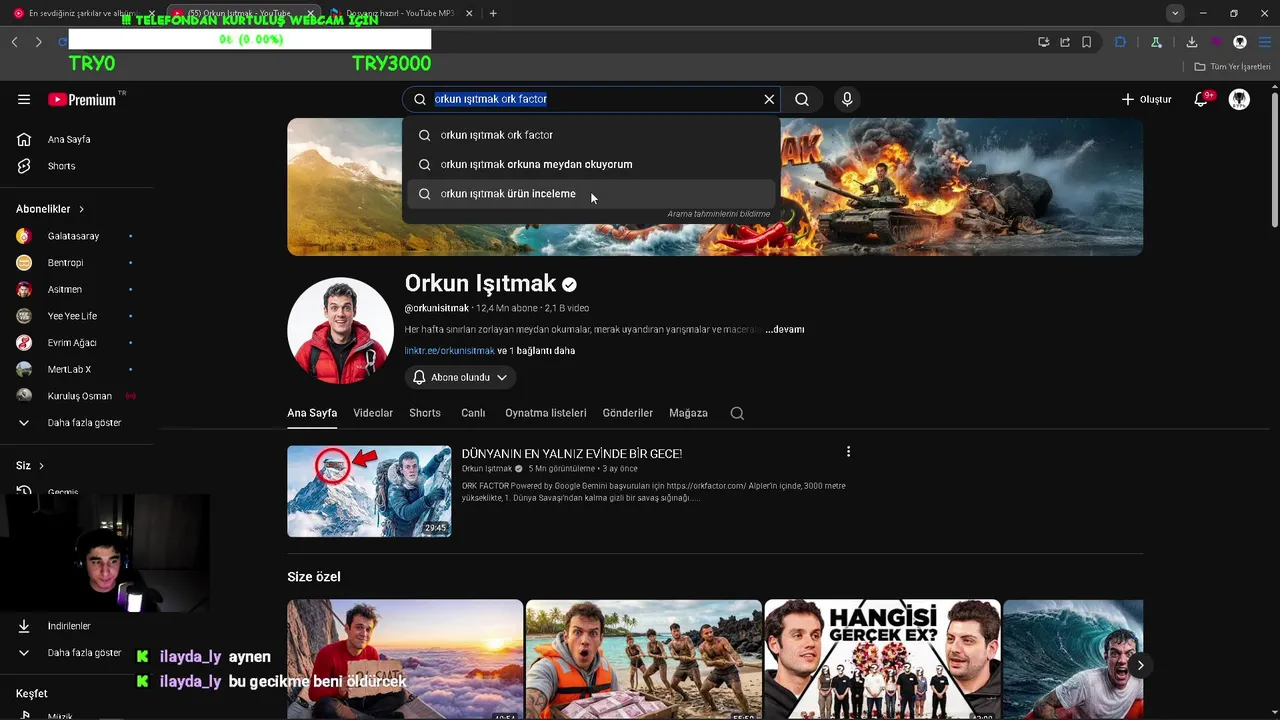Clear the search box with the X
The width and height of the screenshot is (1280, 720).
769,99
